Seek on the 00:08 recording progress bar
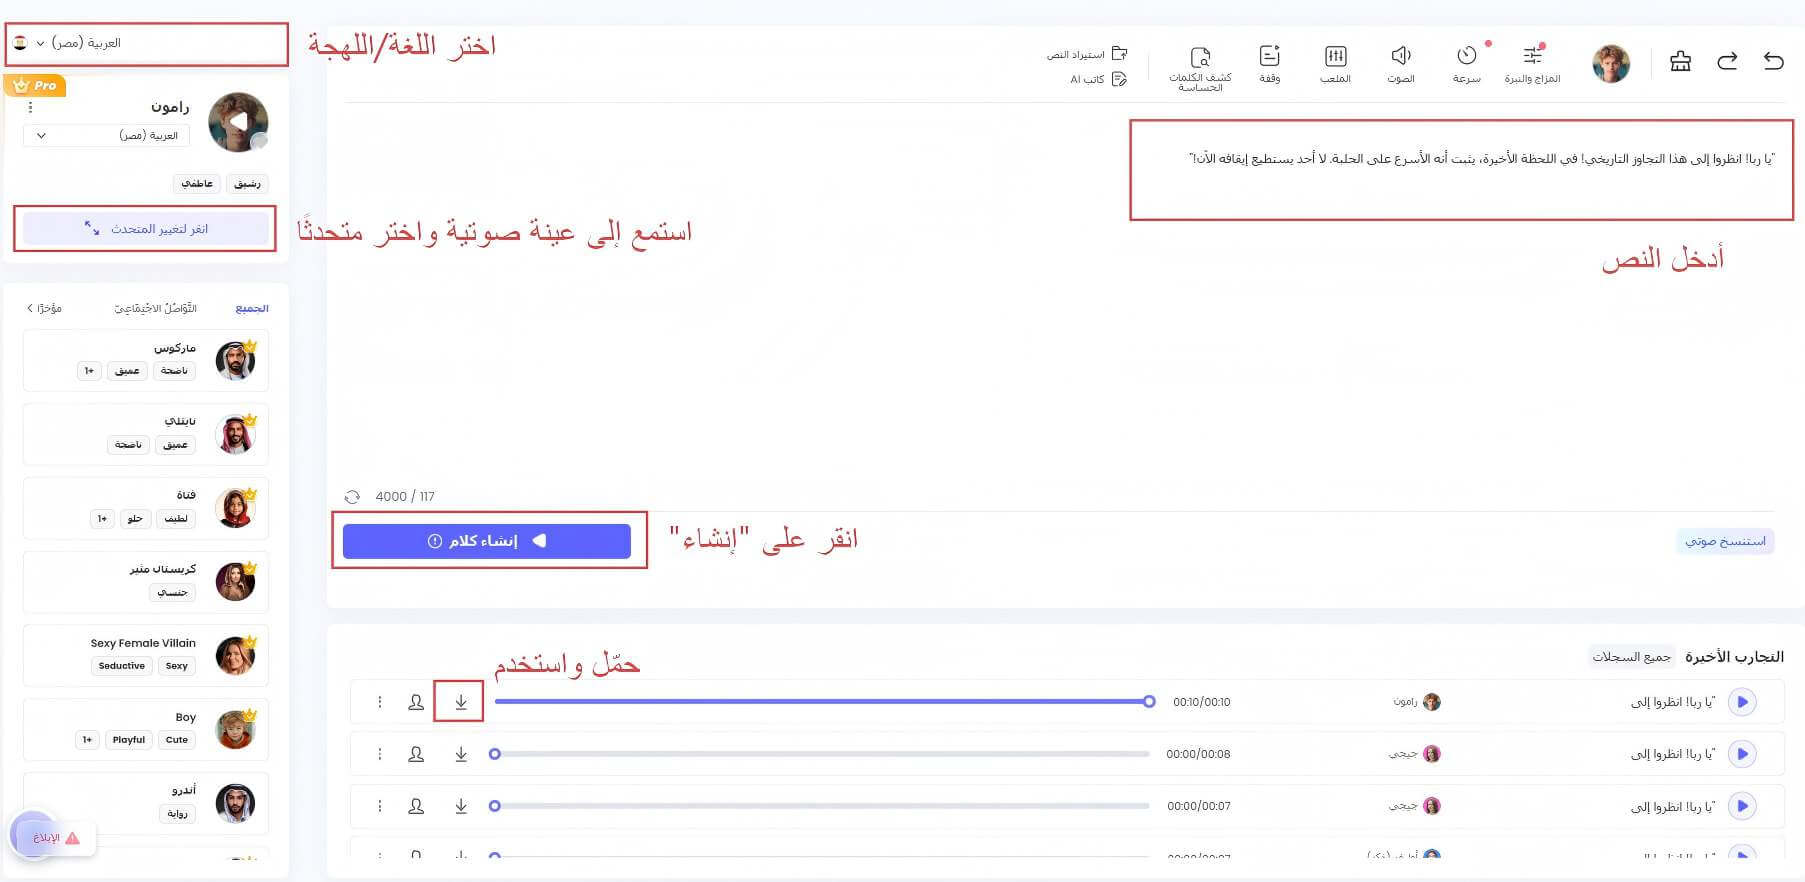 820,754
